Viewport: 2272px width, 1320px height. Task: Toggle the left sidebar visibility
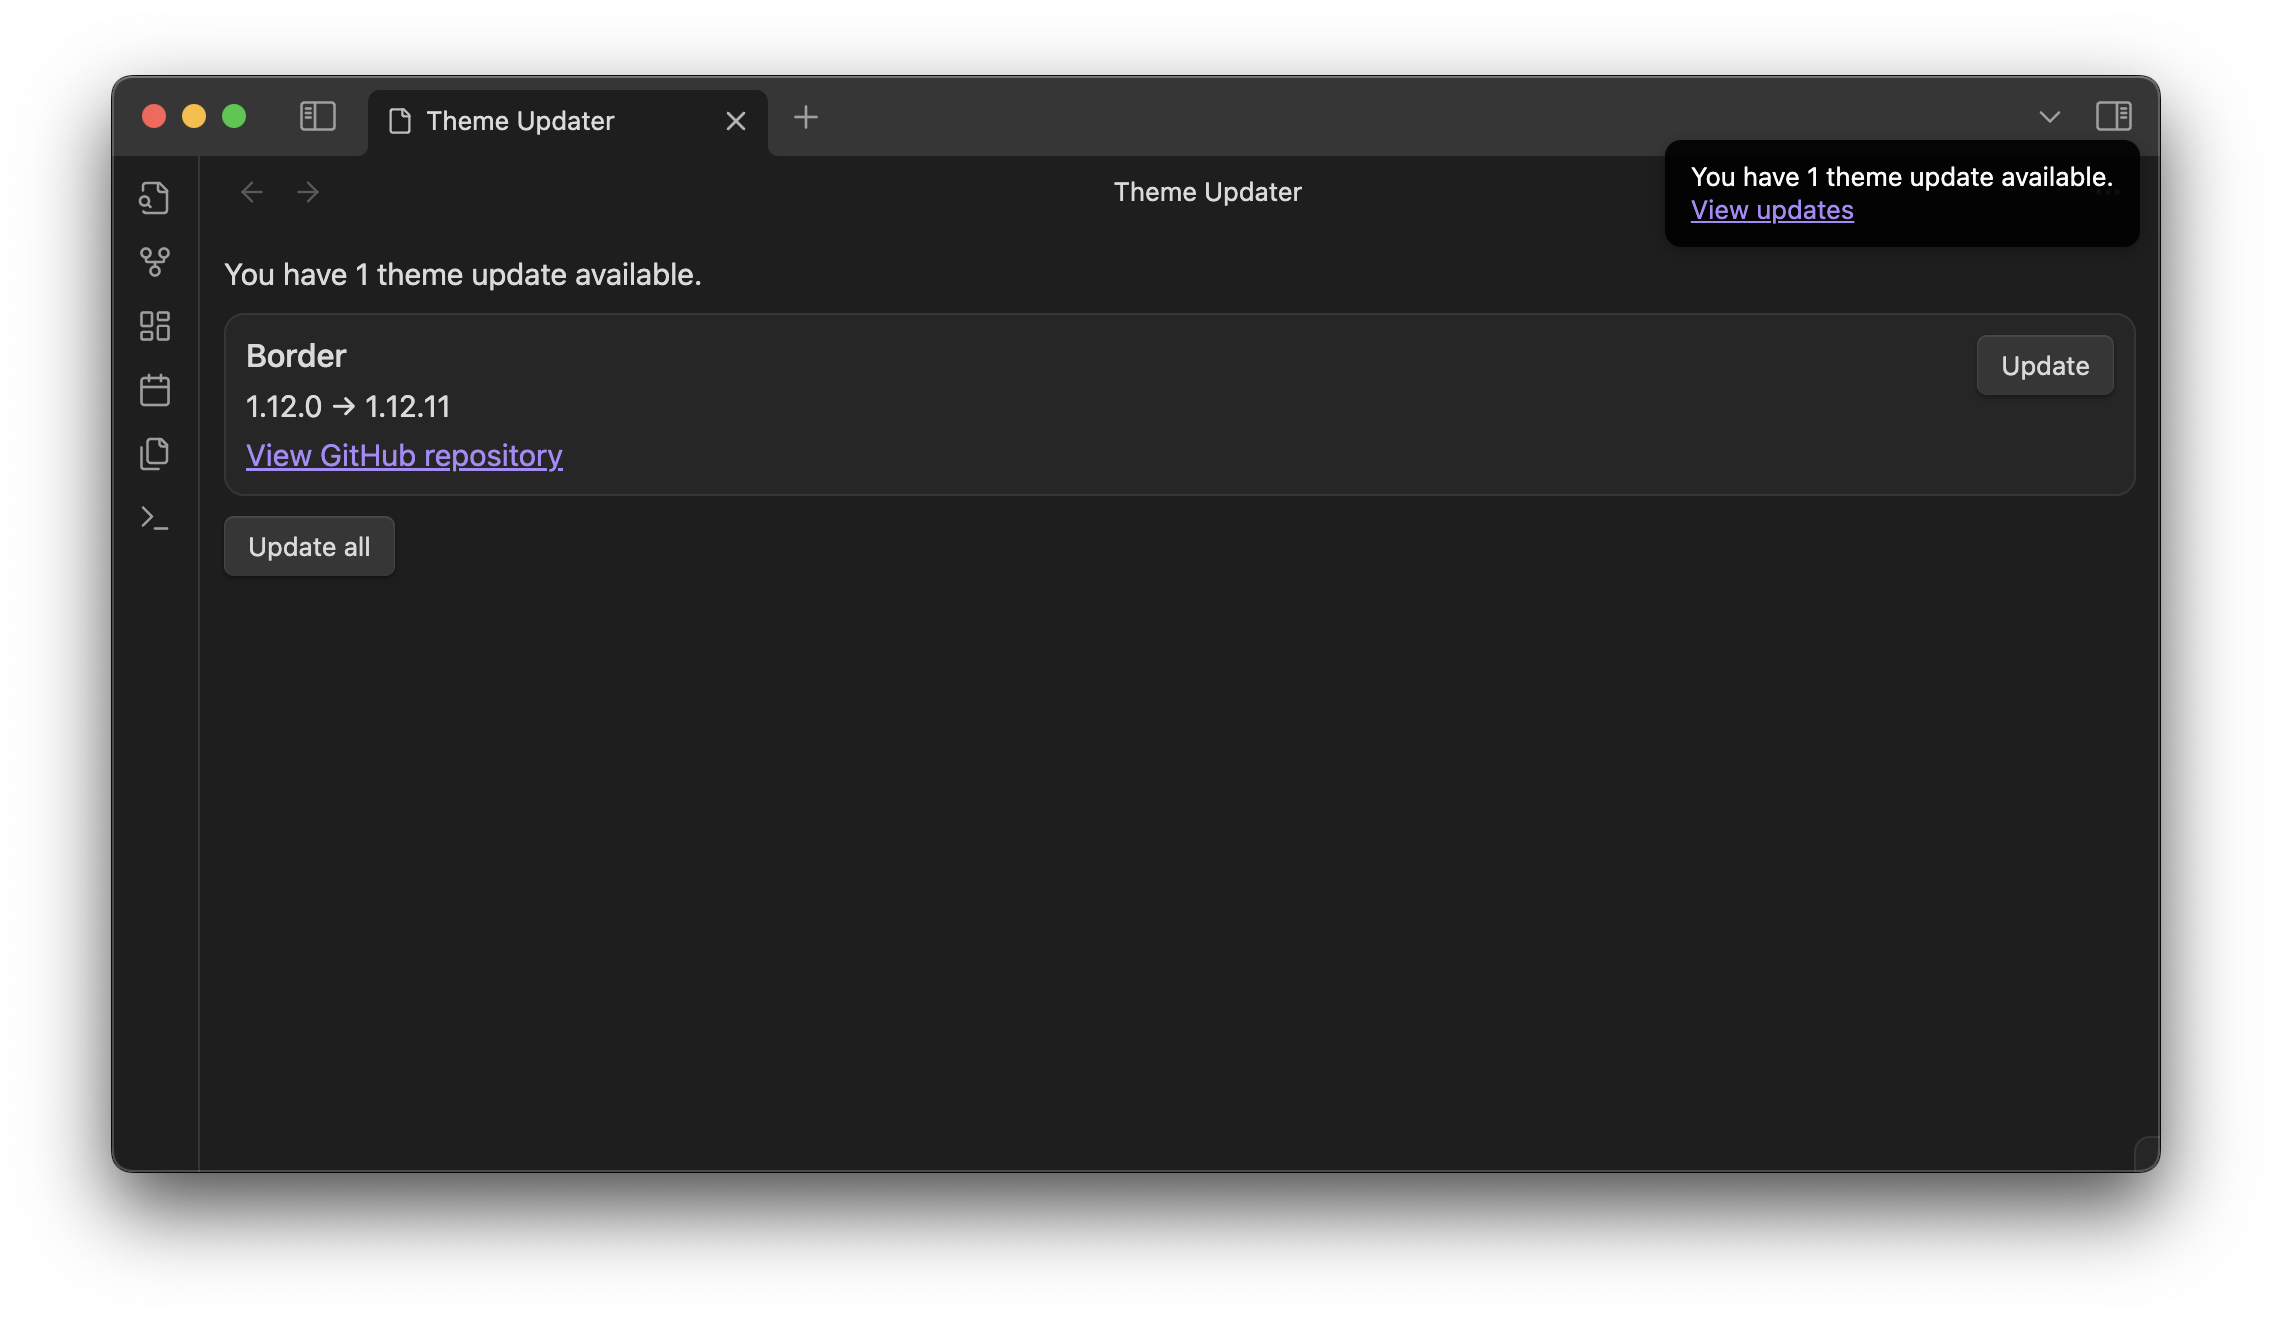(317, 117)
